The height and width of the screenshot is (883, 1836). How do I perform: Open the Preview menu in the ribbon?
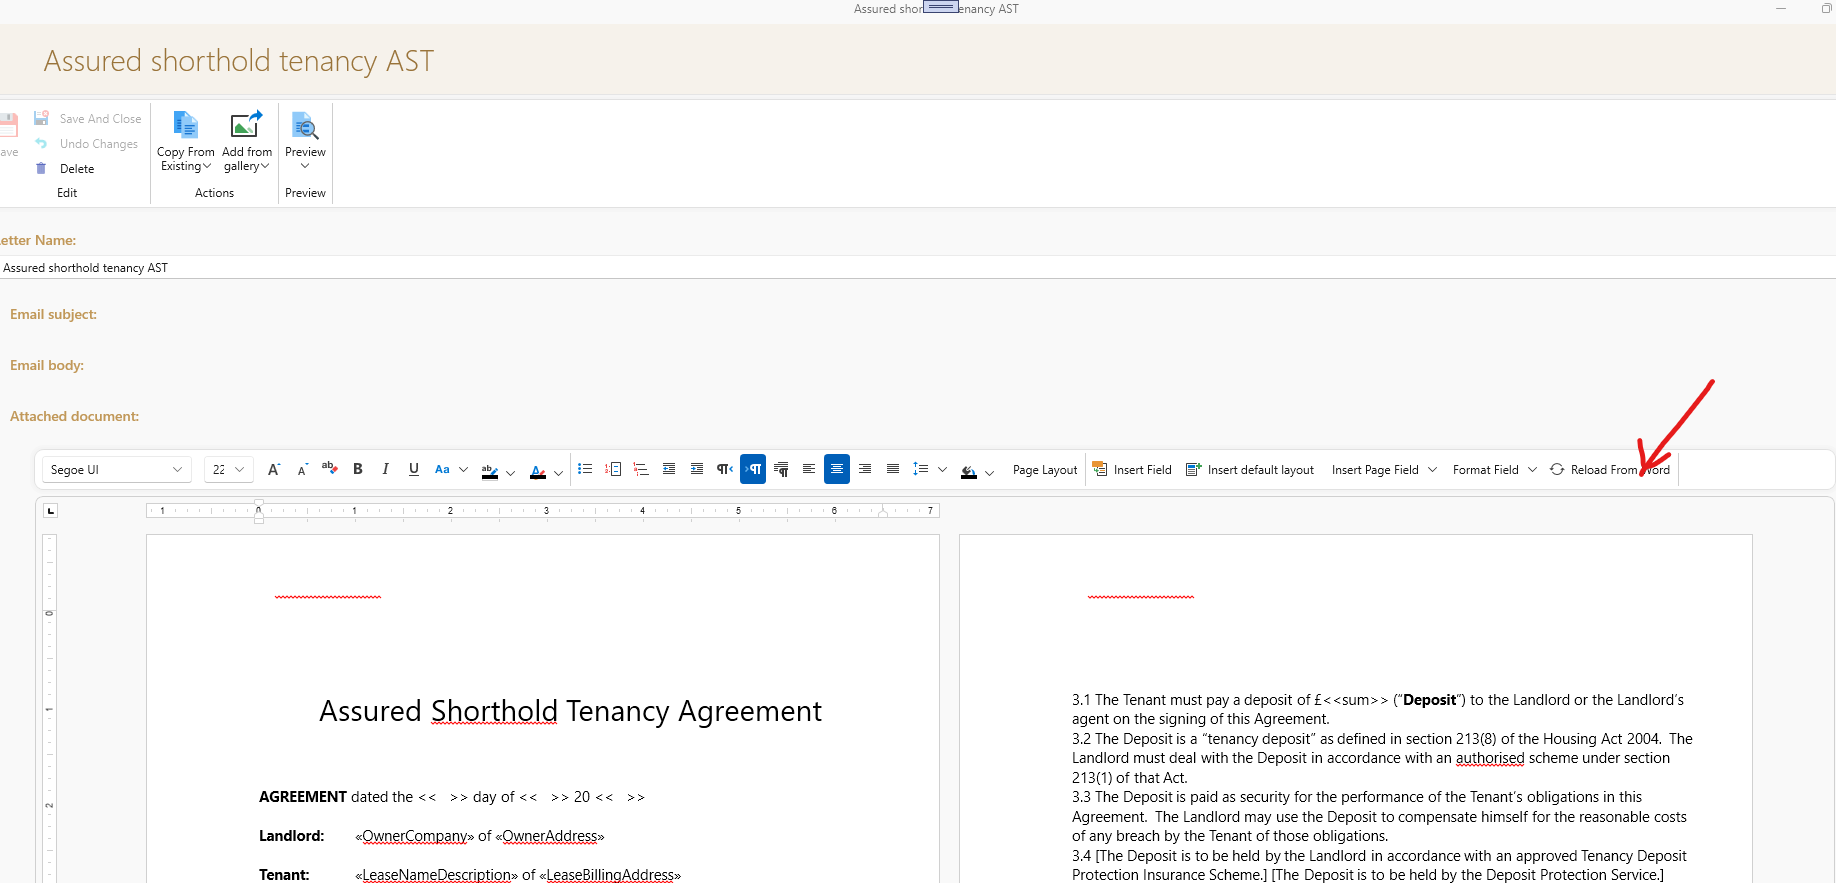pos(305,140)
